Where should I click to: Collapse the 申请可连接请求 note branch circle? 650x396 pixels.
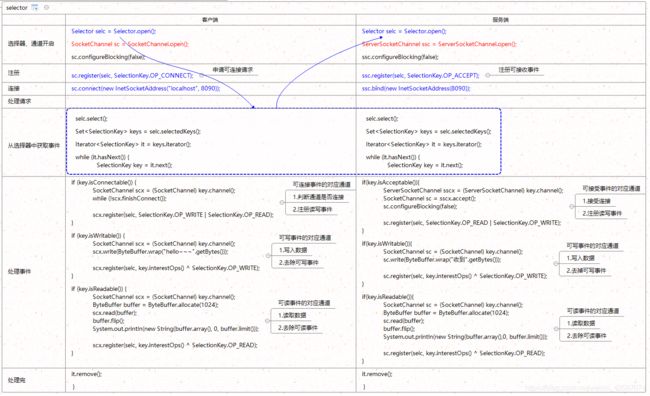click(x=201, y=75)
